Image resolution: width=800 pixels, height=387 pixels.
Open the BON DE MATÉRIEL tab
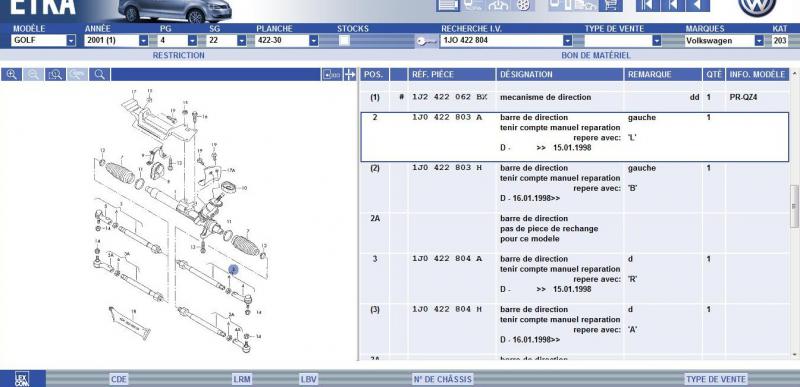pos(596,55)
